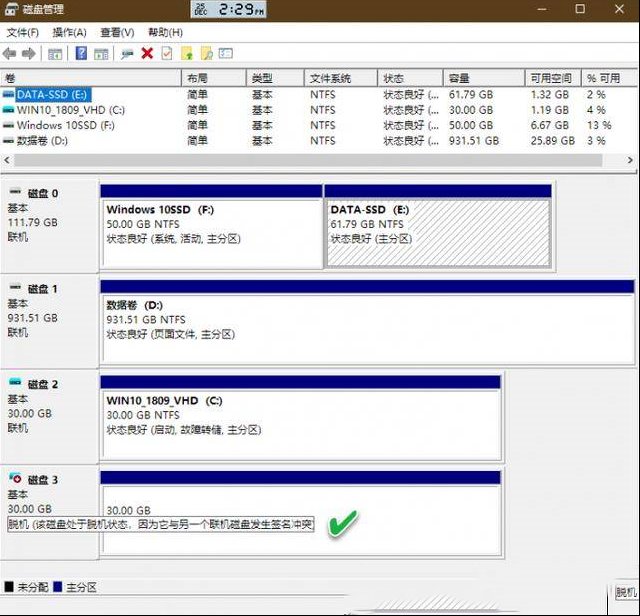Click the Windows 10SSD (F:) volume icon in list
This screenshot has width=640, height=616.
point(8,125)
